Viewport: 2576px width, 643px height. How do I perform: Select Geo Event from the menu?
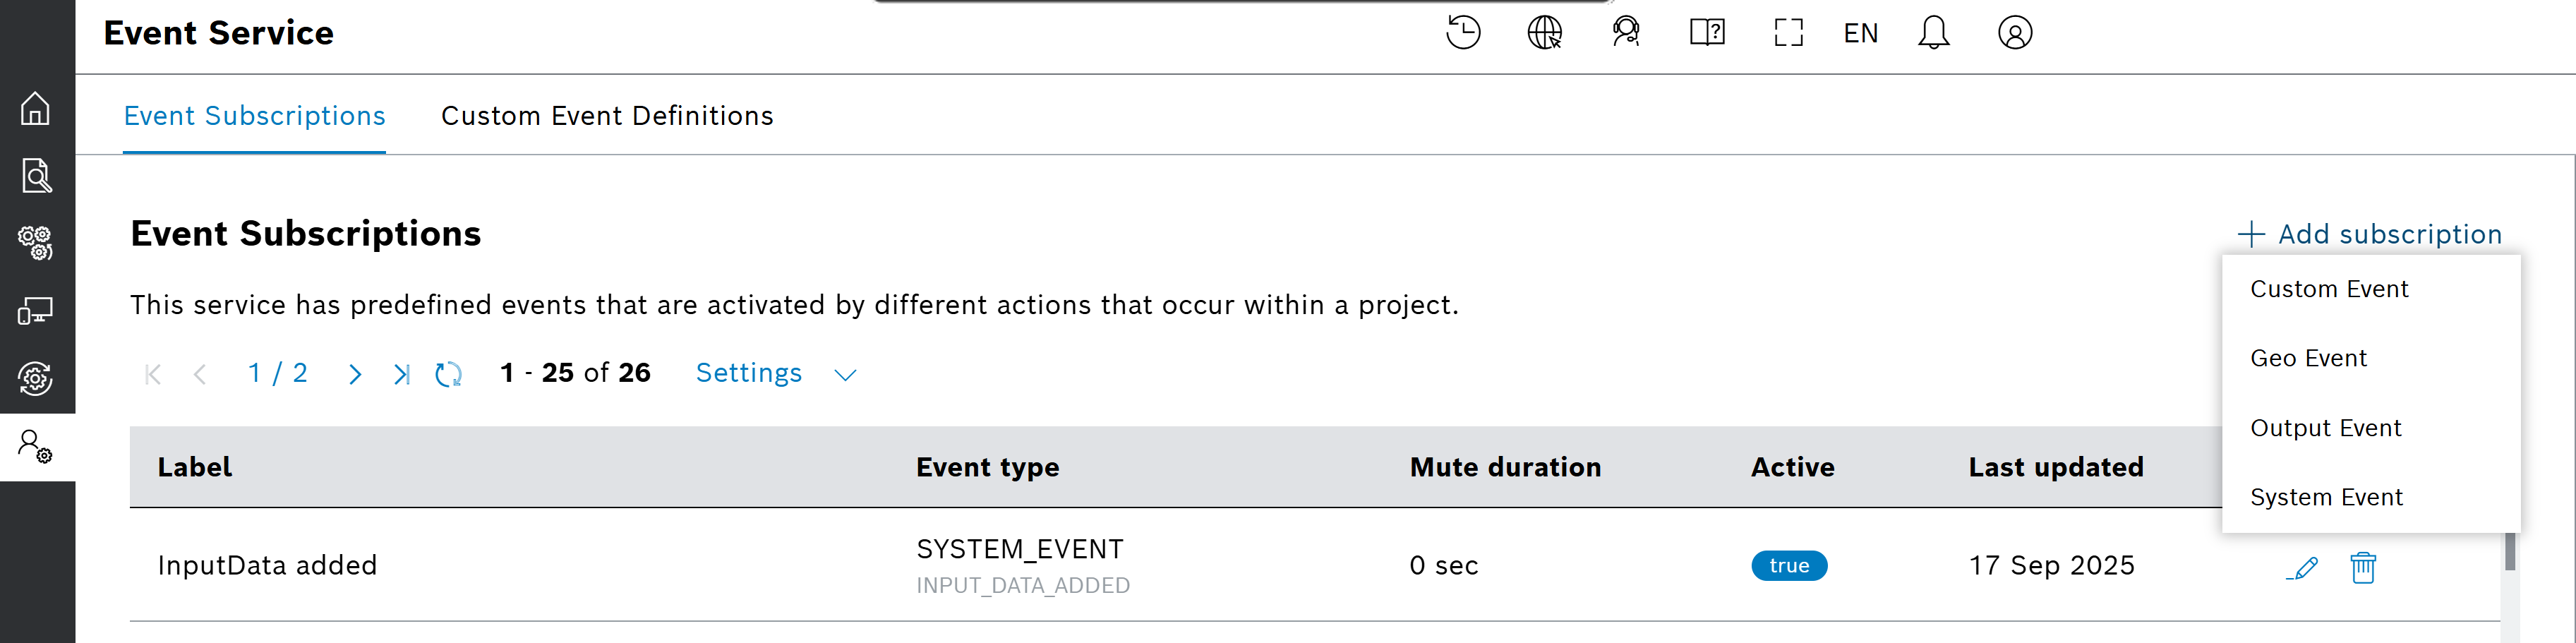point(2308,359)
